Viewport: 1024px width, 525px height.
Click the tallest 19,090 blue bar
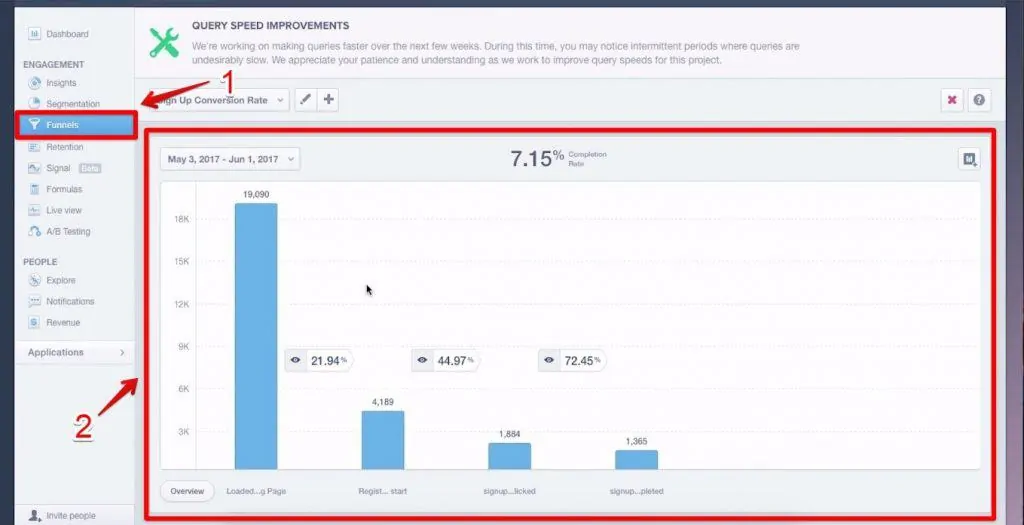point(256,335)
